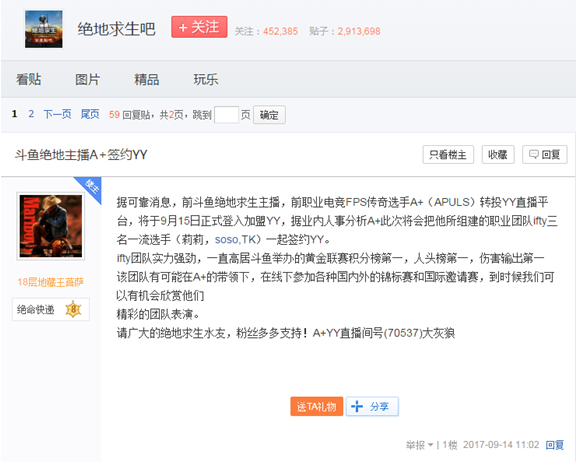Switch to the 玩乐 tab
Screen dimensions: 578x468
click(206, 79)
